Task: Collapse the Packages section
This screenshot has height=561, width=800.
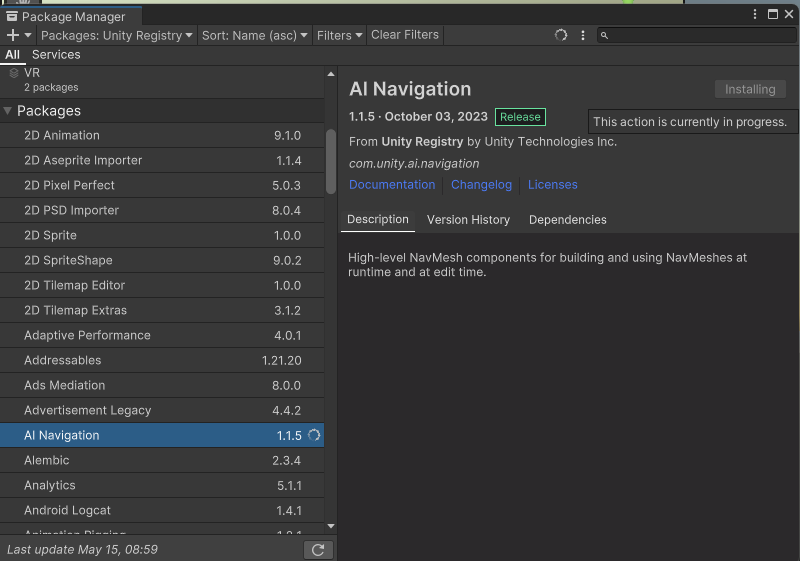Action: pyautogui.click(x=8, y=111)
